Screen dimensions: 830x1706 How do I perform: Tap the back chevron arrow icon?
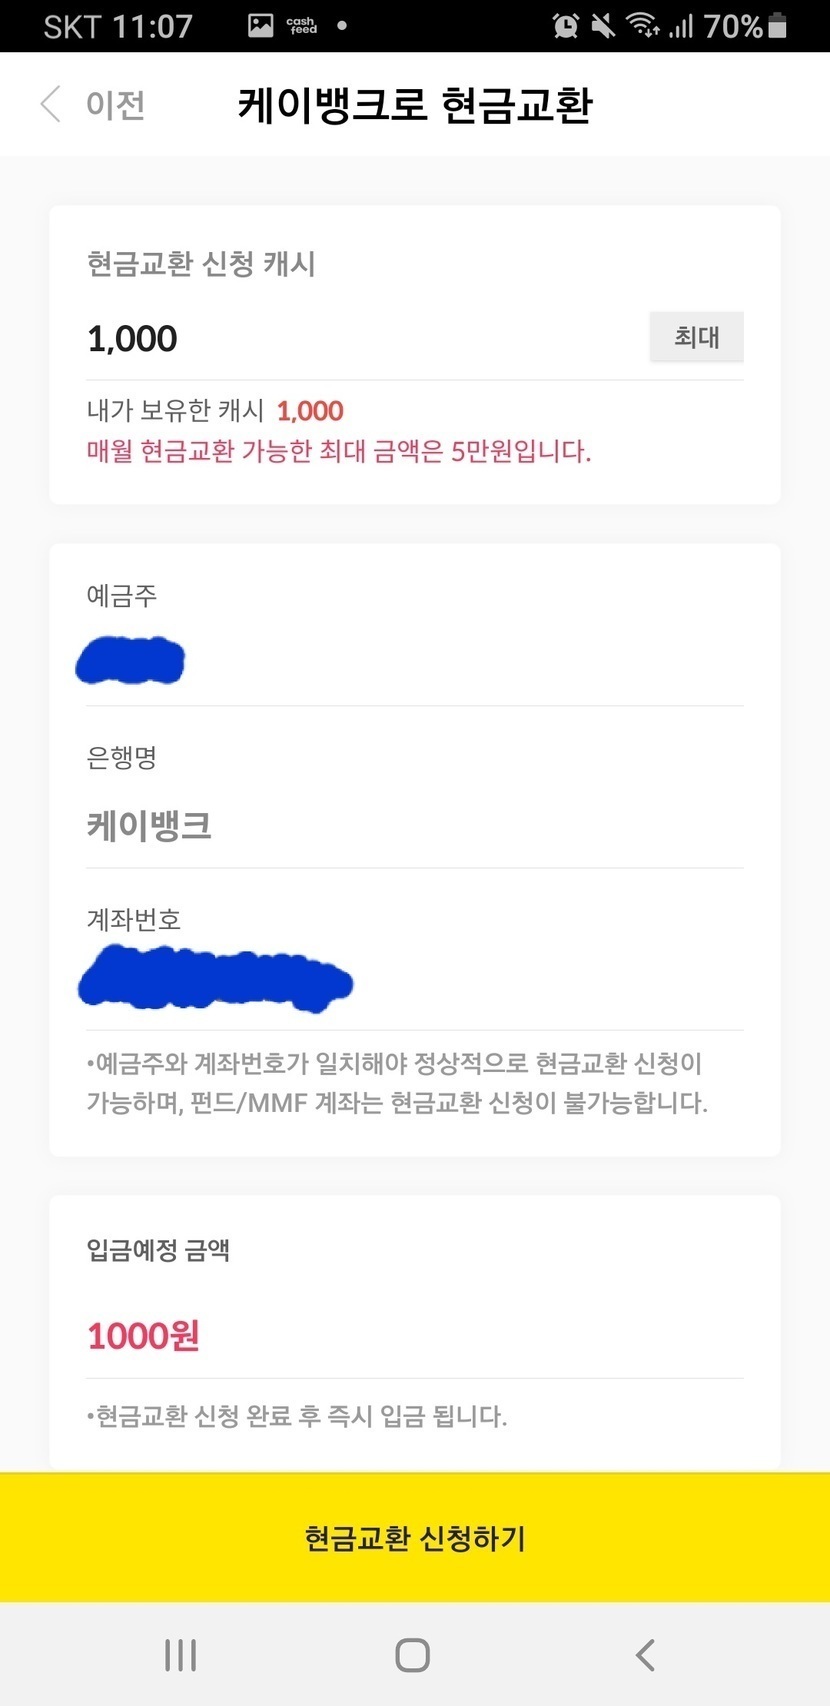coord(51,104)
